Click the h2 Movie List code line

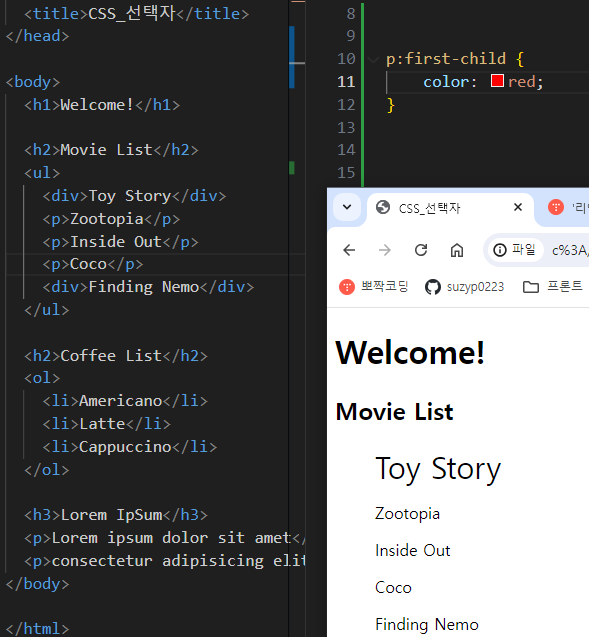(111, 150)
